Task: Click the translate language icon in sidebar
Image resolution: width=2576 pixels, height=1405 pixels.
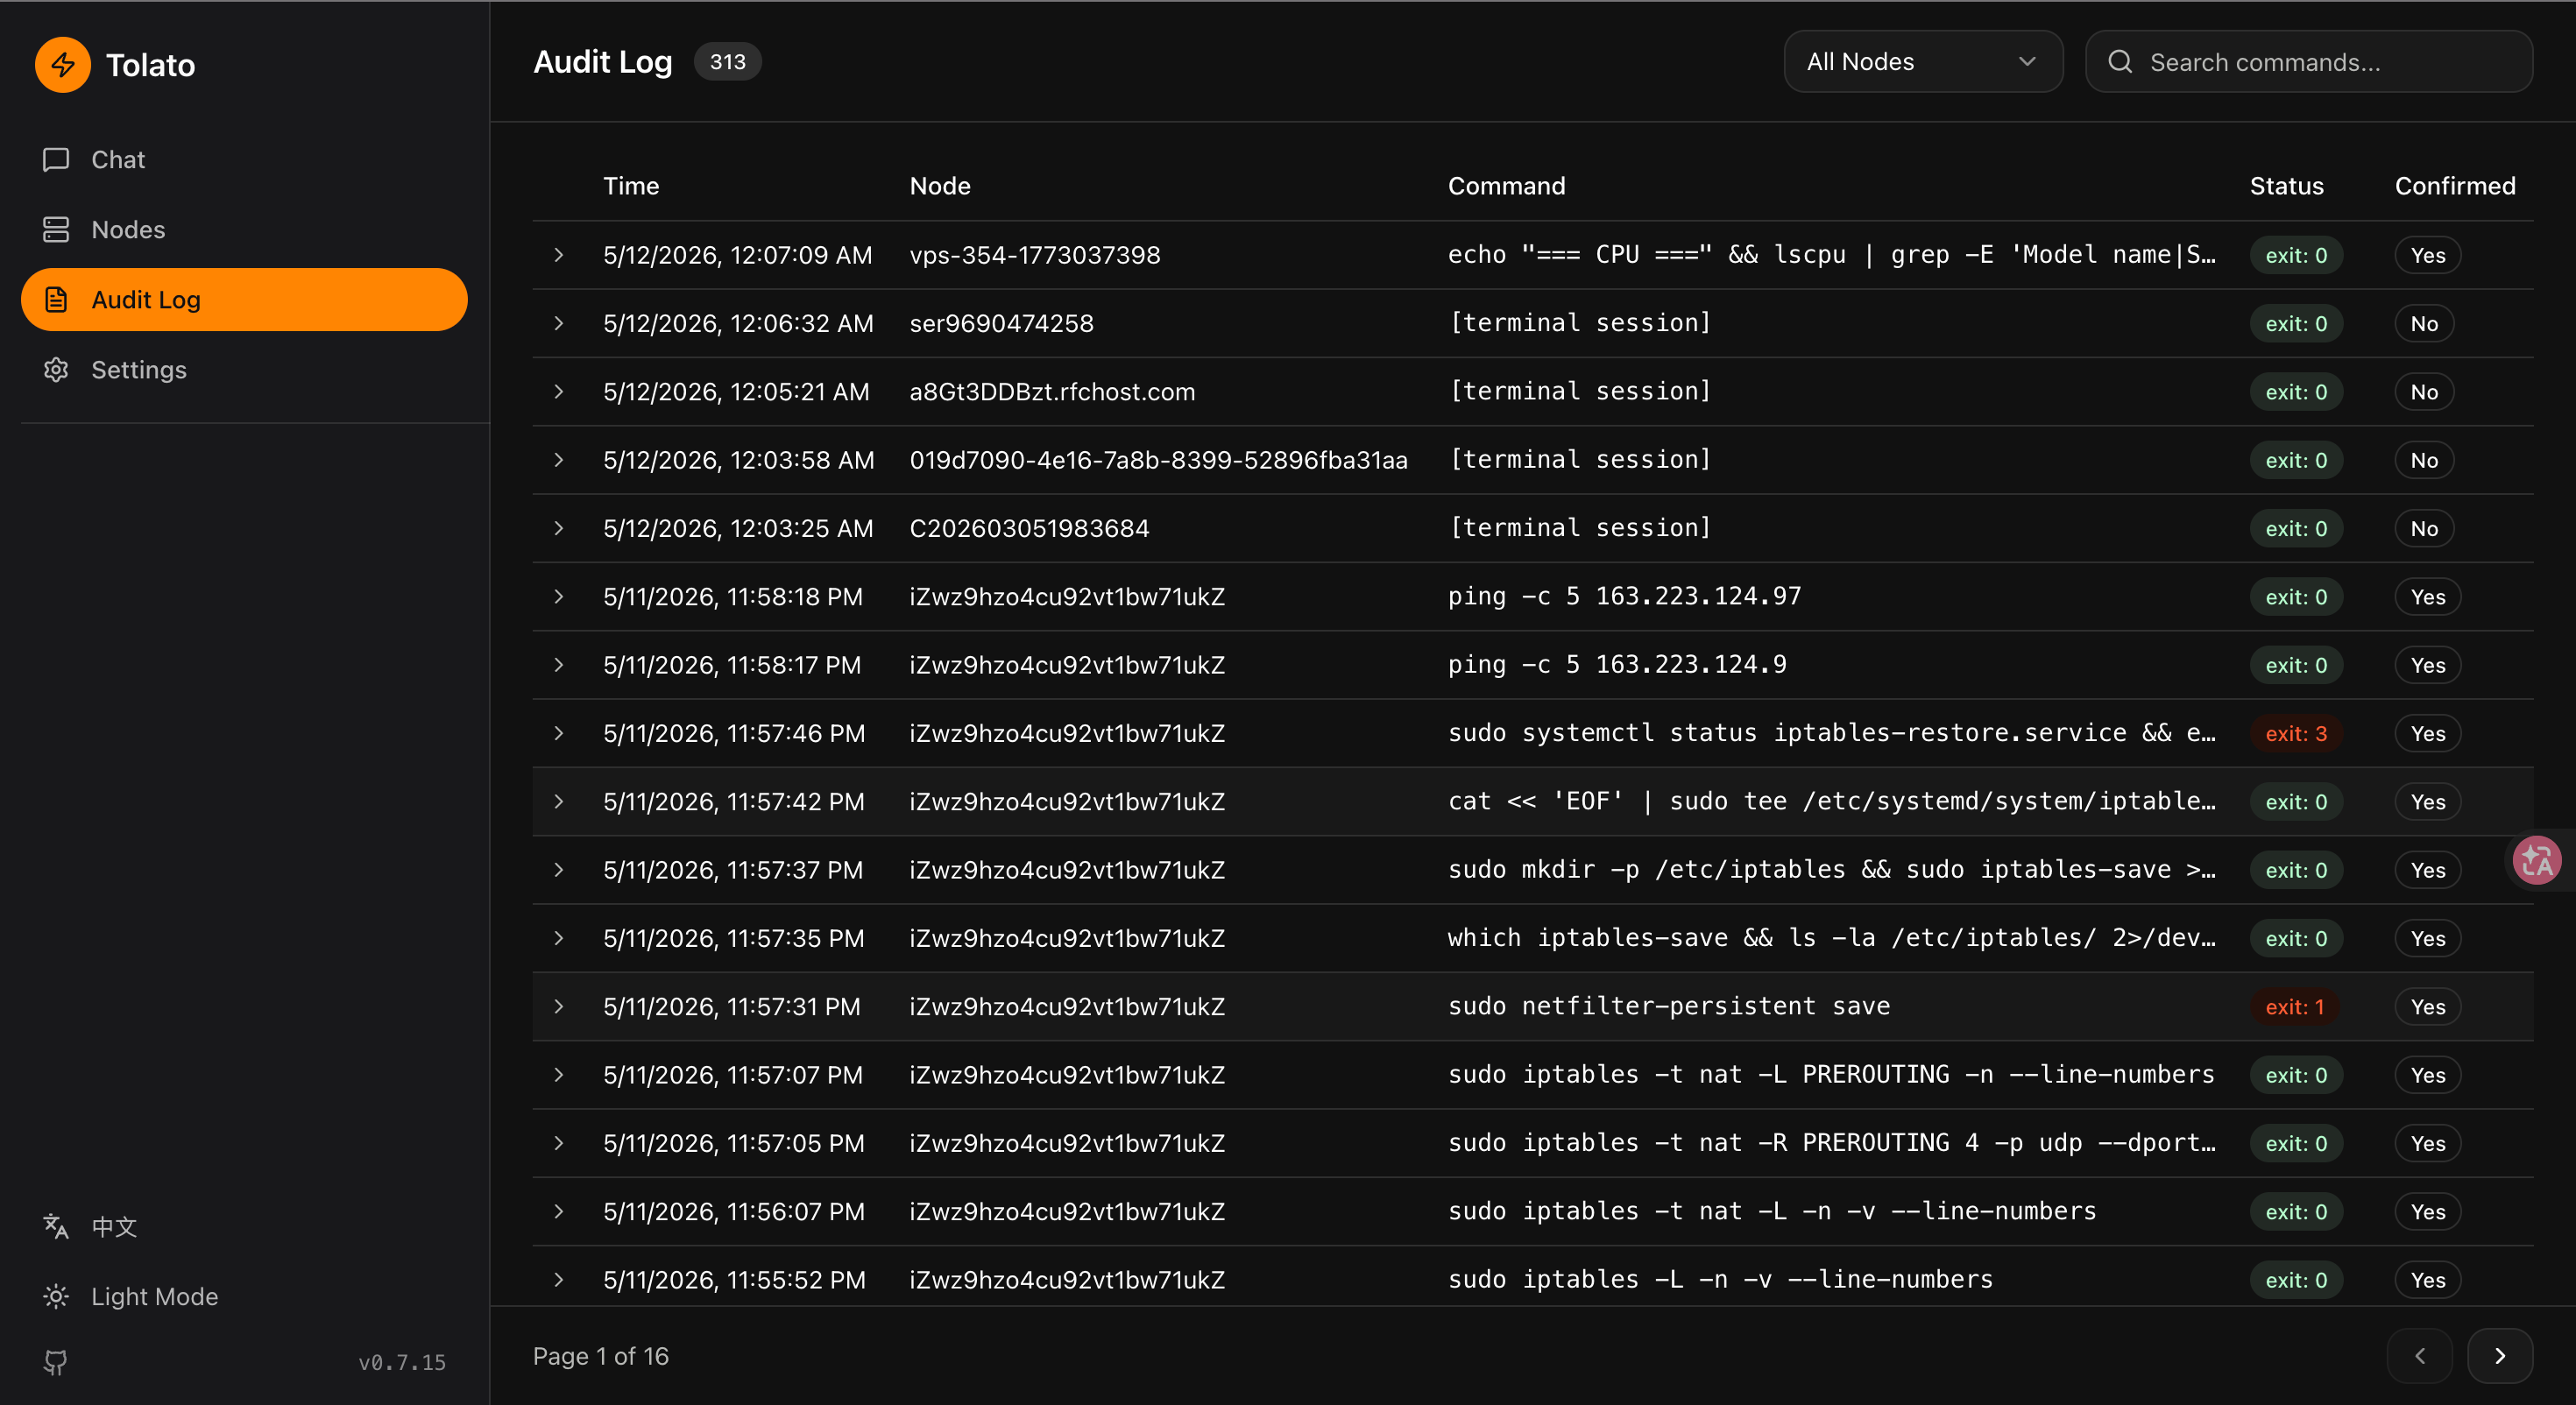Action: tap(56, 1227)
